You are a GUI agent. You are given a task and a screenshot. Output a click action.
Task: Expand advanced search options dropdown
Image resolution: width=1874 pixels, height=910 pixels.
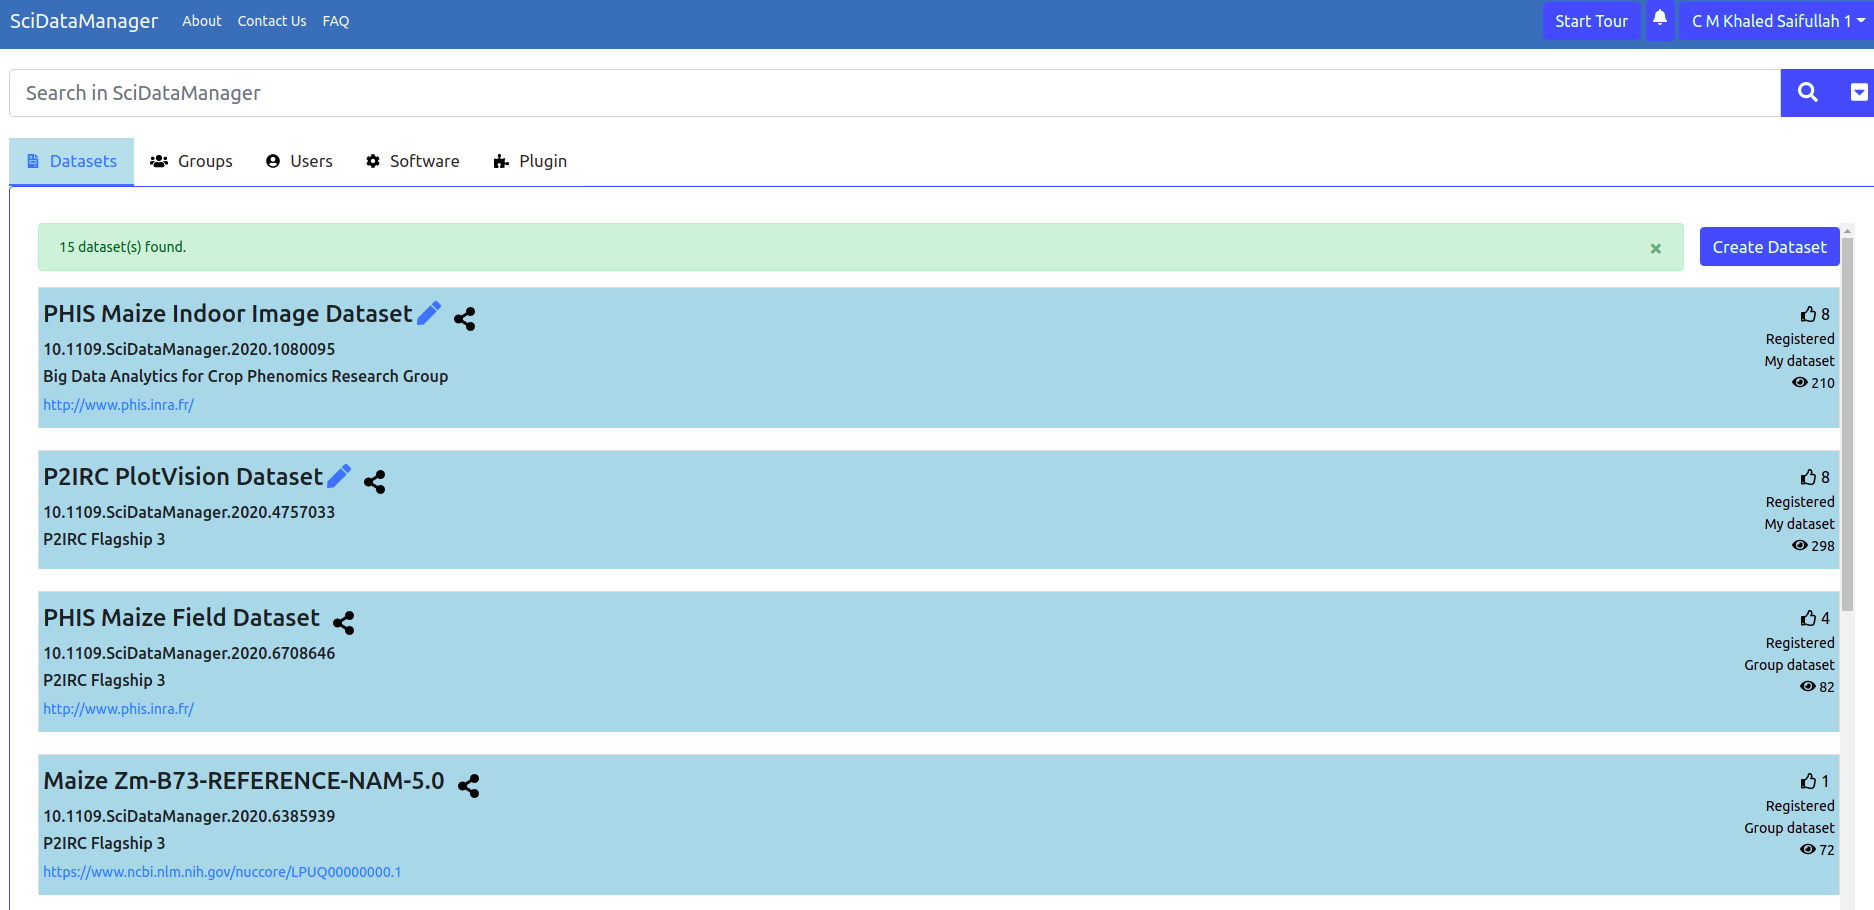point(1858,92)
